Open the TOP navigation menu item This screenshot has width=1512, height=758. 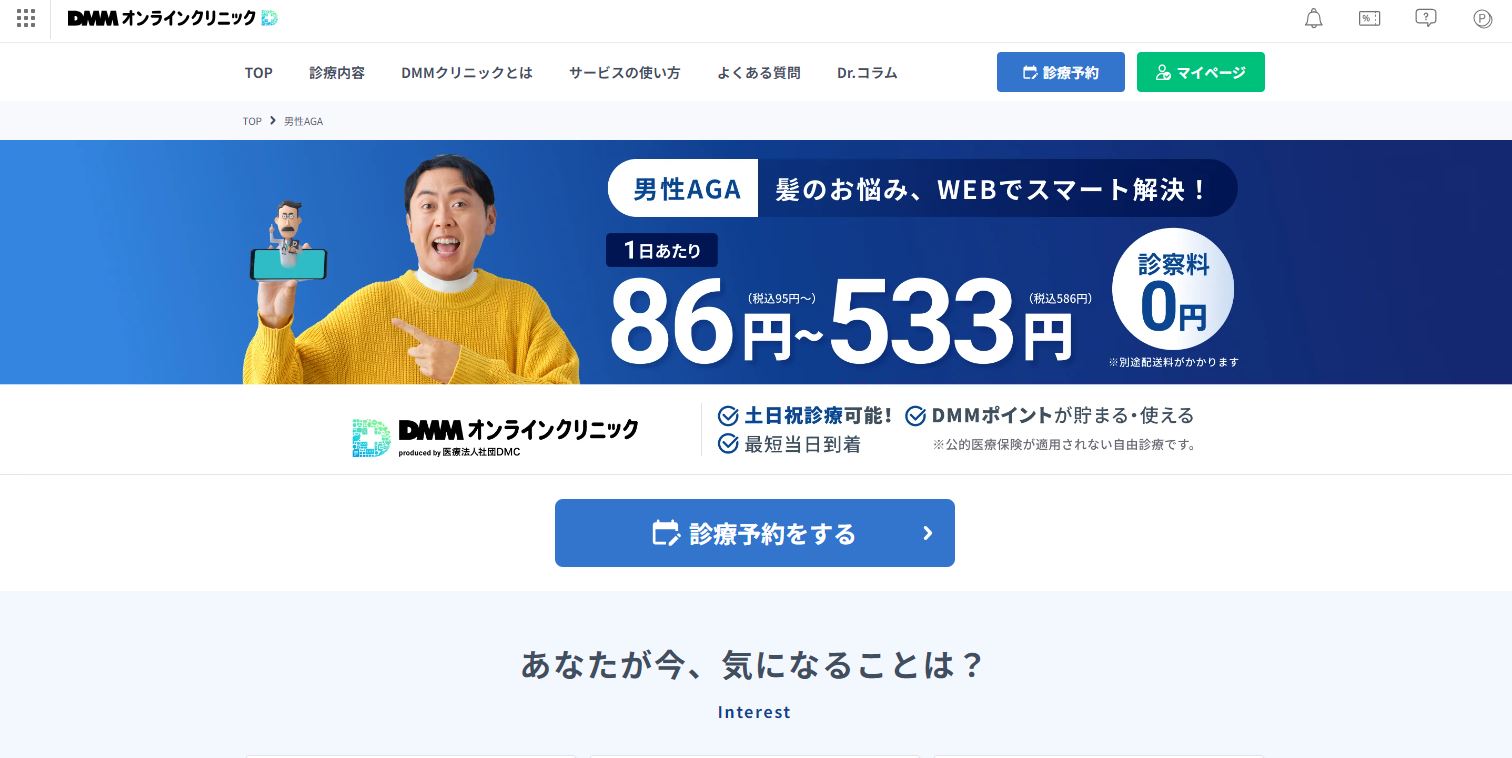click(259, 73)
